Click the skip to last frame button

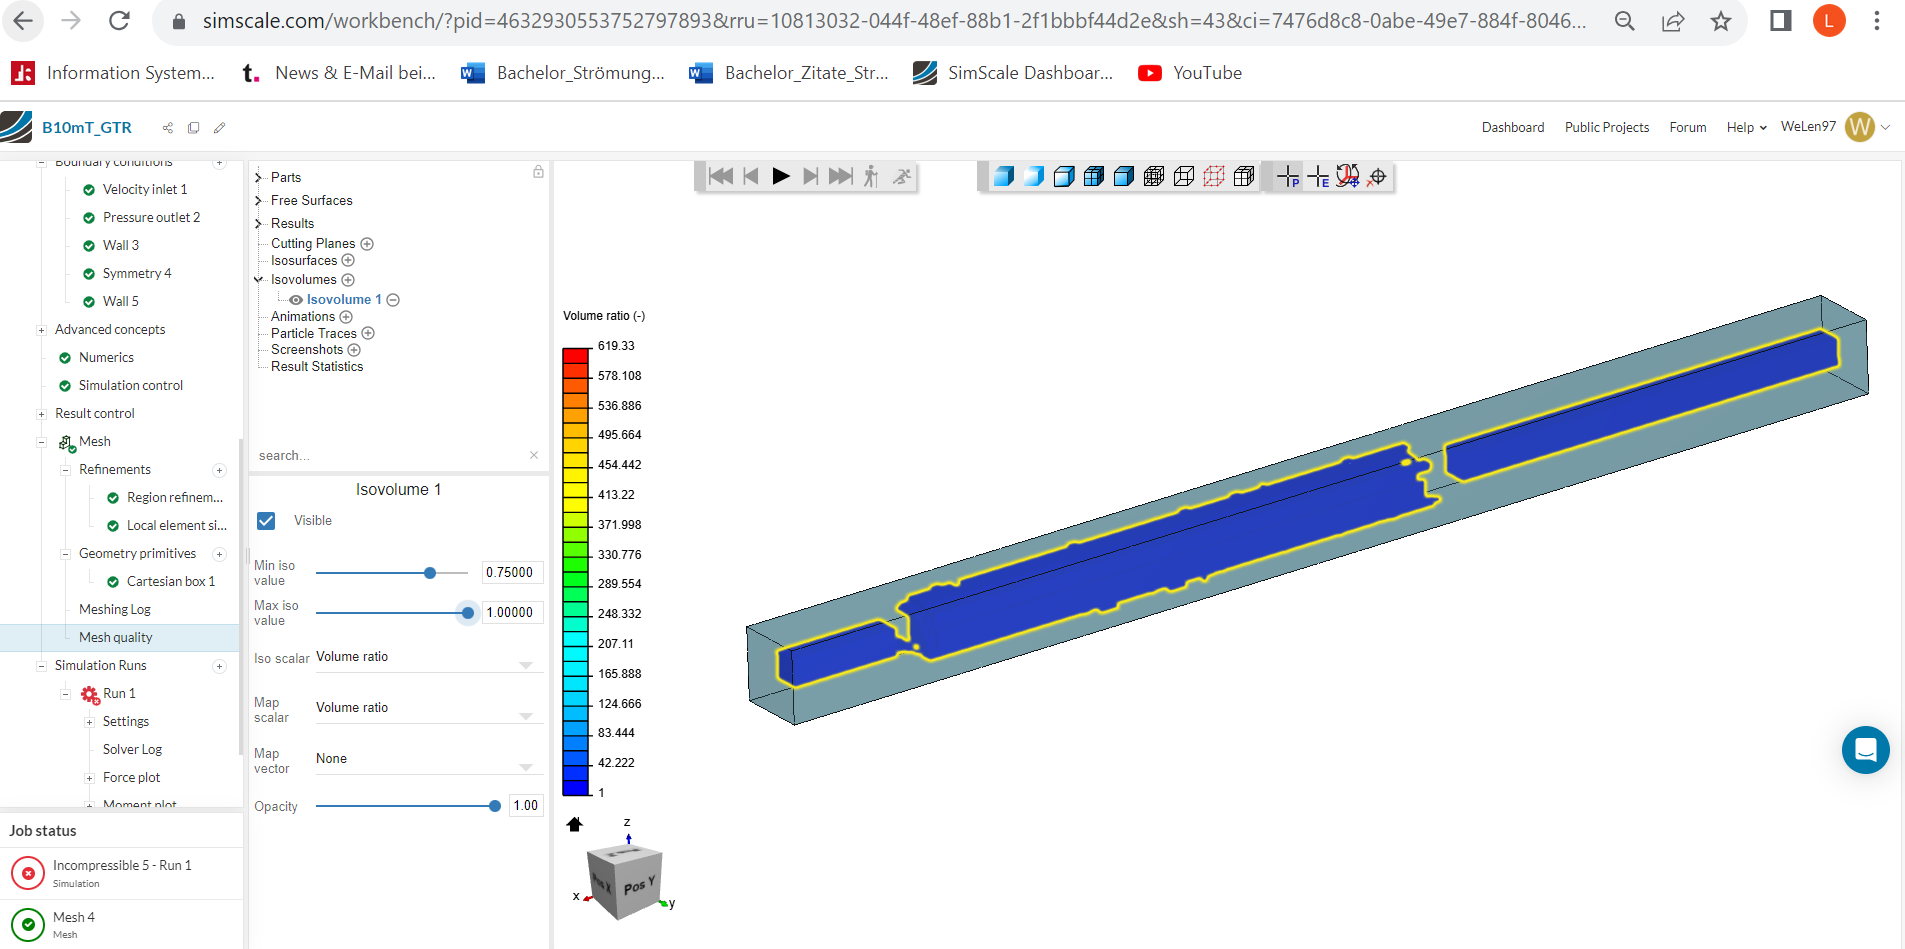pyautogui.click(x=841, y=177)
